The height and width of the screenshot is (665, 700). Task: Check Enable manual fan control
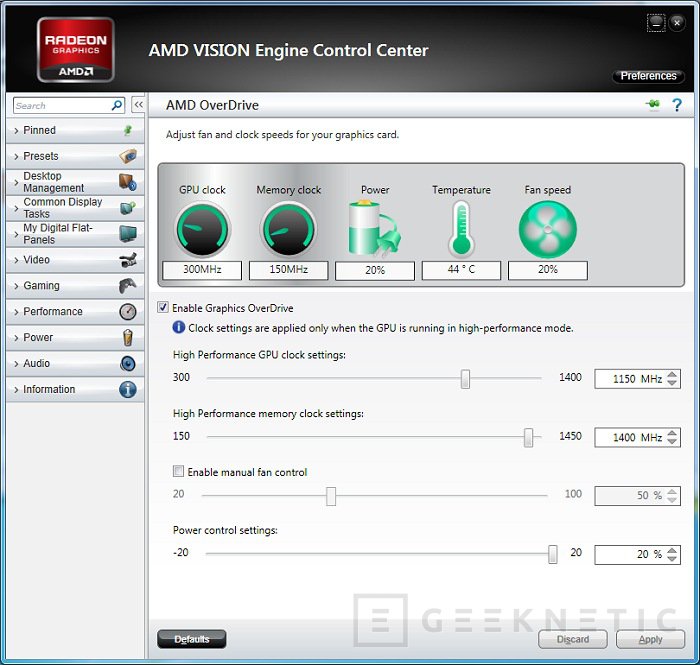point(178,471)
